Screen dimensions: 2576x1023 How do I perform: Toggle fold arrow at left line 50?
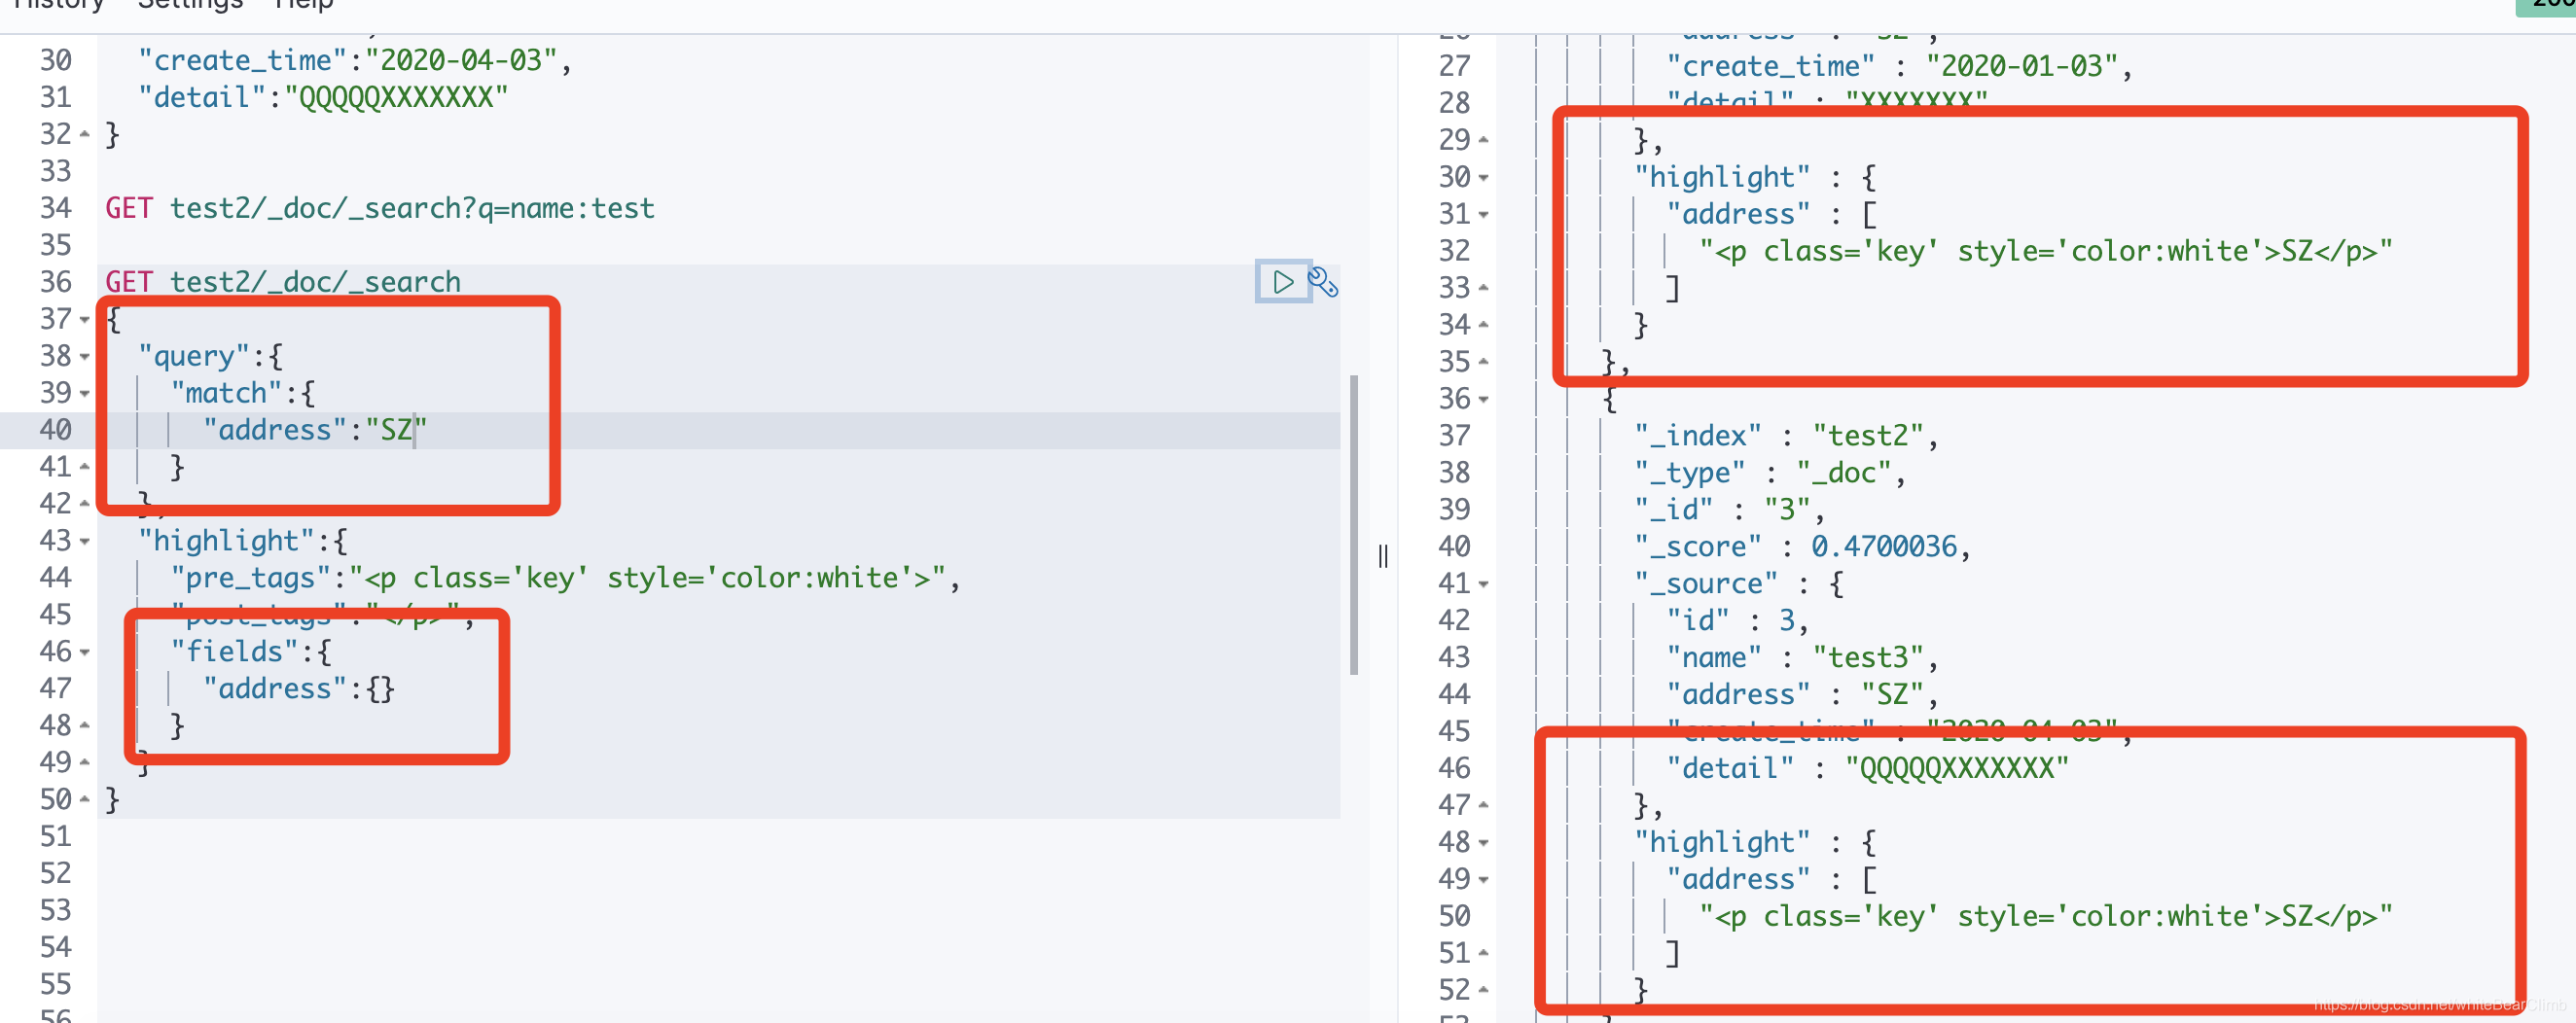point(85,800)
